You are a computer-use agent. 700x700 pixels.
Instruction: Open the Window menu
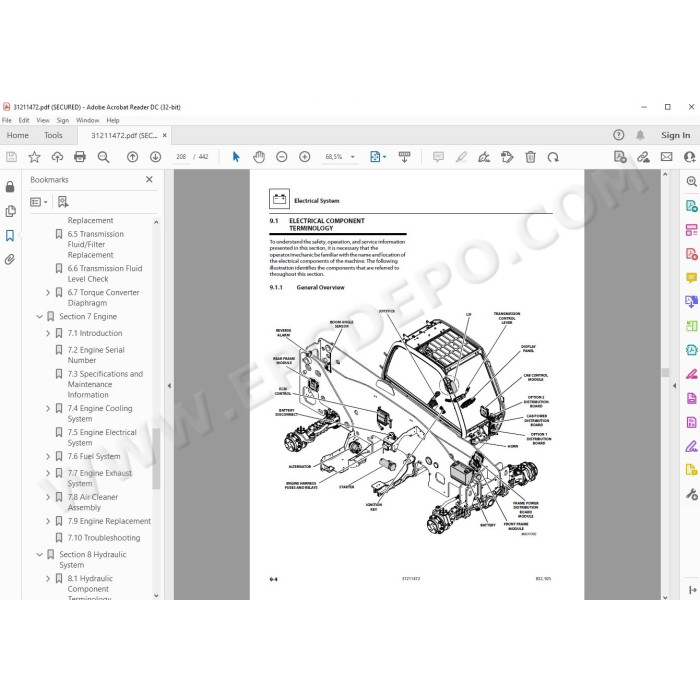point(88,120)
